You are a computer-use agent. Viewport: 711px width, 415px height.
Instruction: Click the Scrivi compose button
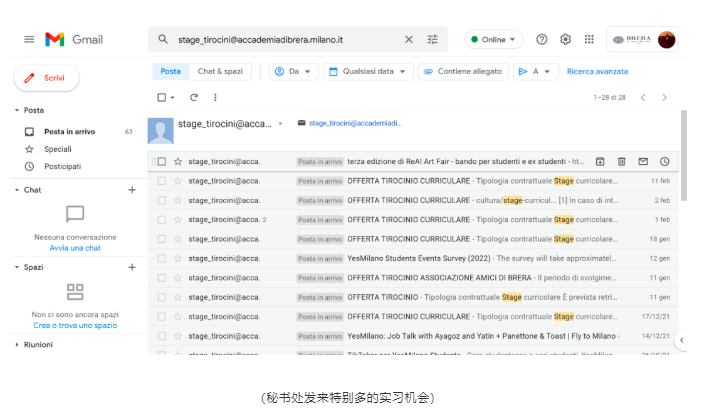tap(47, 78)
